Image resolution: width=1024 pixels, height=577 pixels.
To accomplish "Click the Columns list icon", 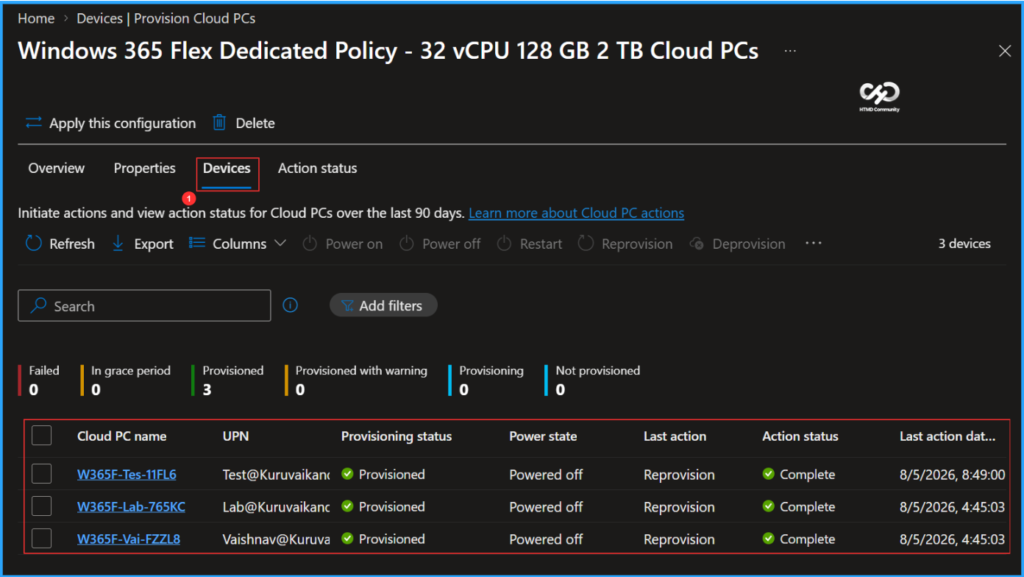I will tap(197, 243).
